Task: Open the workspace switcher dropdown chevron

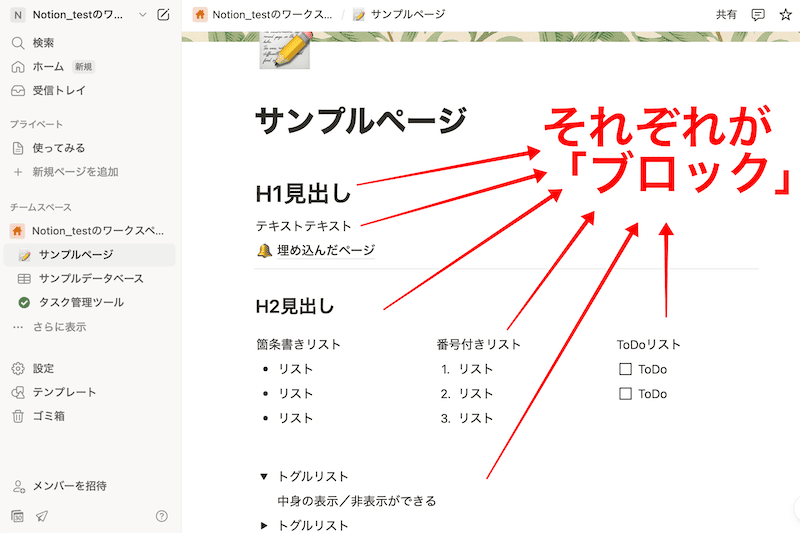Action: pyautogui.click(x=141, y=15)
